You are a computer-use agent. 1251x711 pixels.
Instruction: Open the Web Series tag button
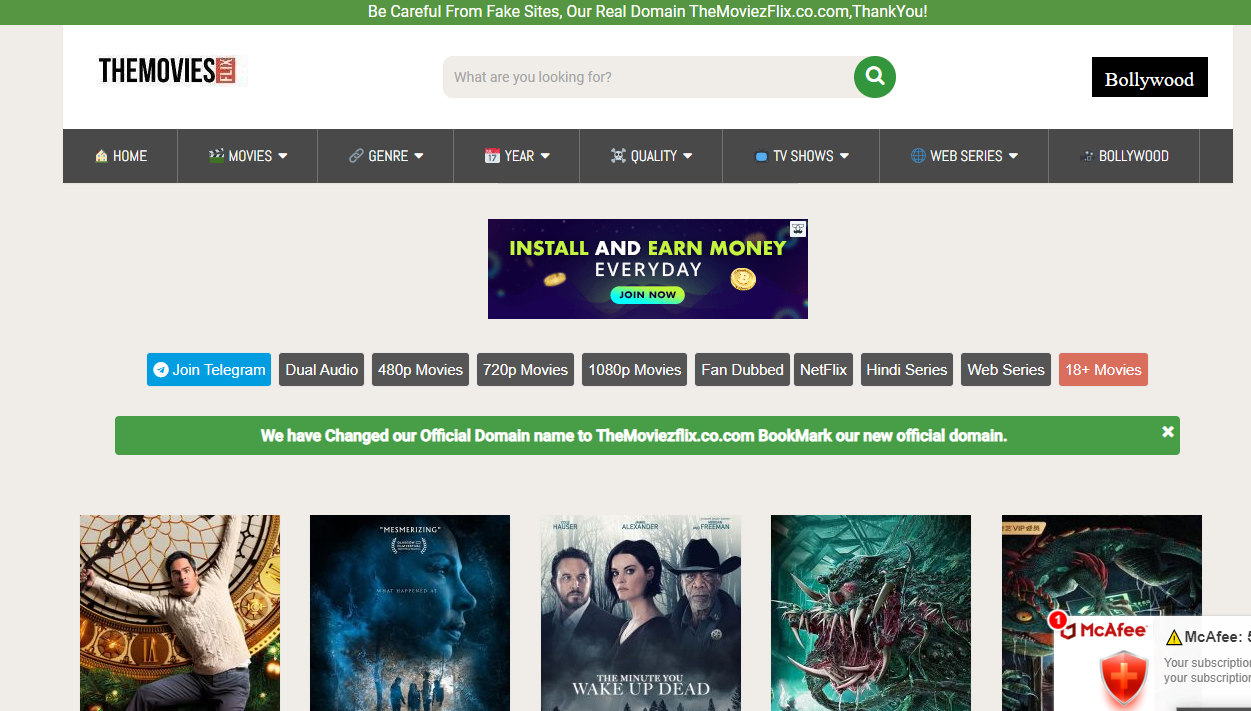tap(1006, 370)
